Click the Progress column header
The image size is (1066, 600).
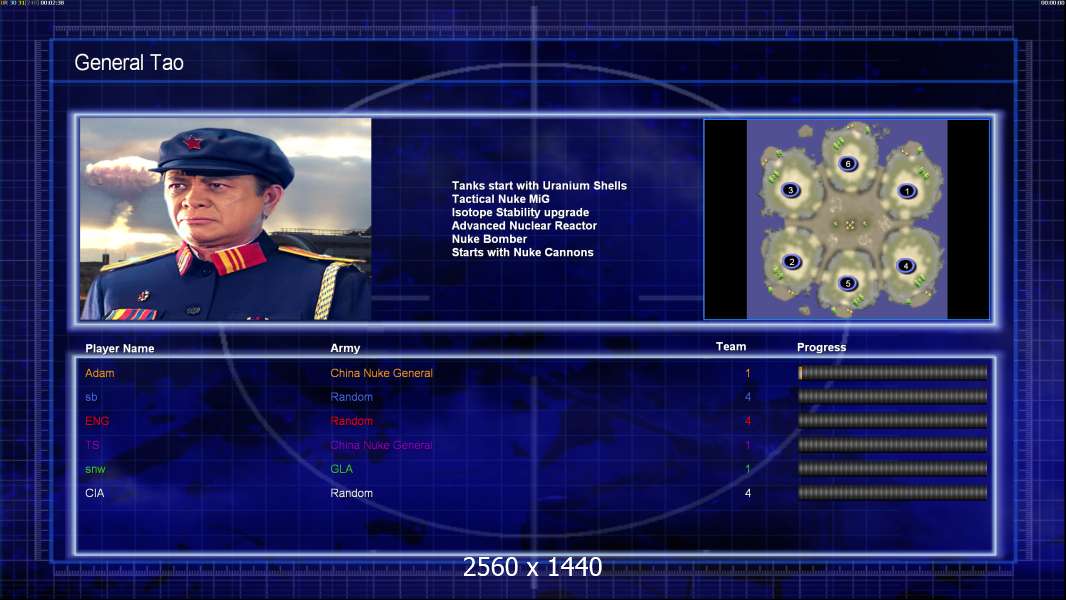pyautogui.click(x=821, y=347)
